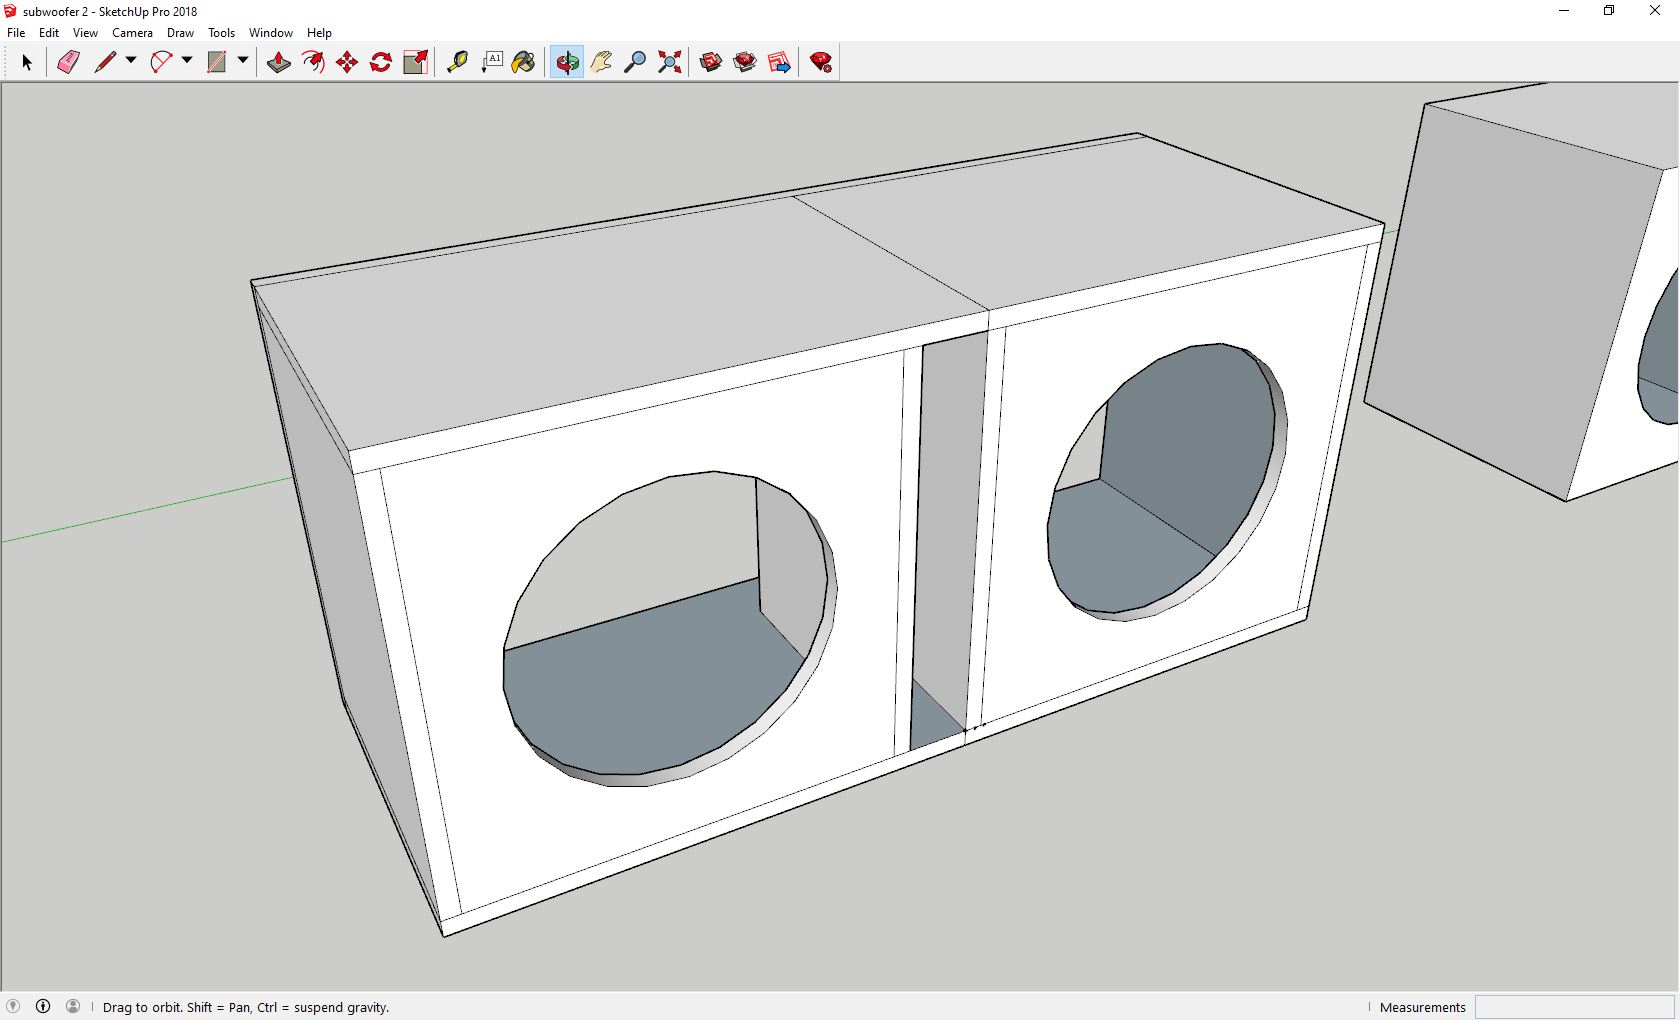
Task: Expand the Line tool dropdown arrow
Action: pyautogui.click(x=130, y=61)
